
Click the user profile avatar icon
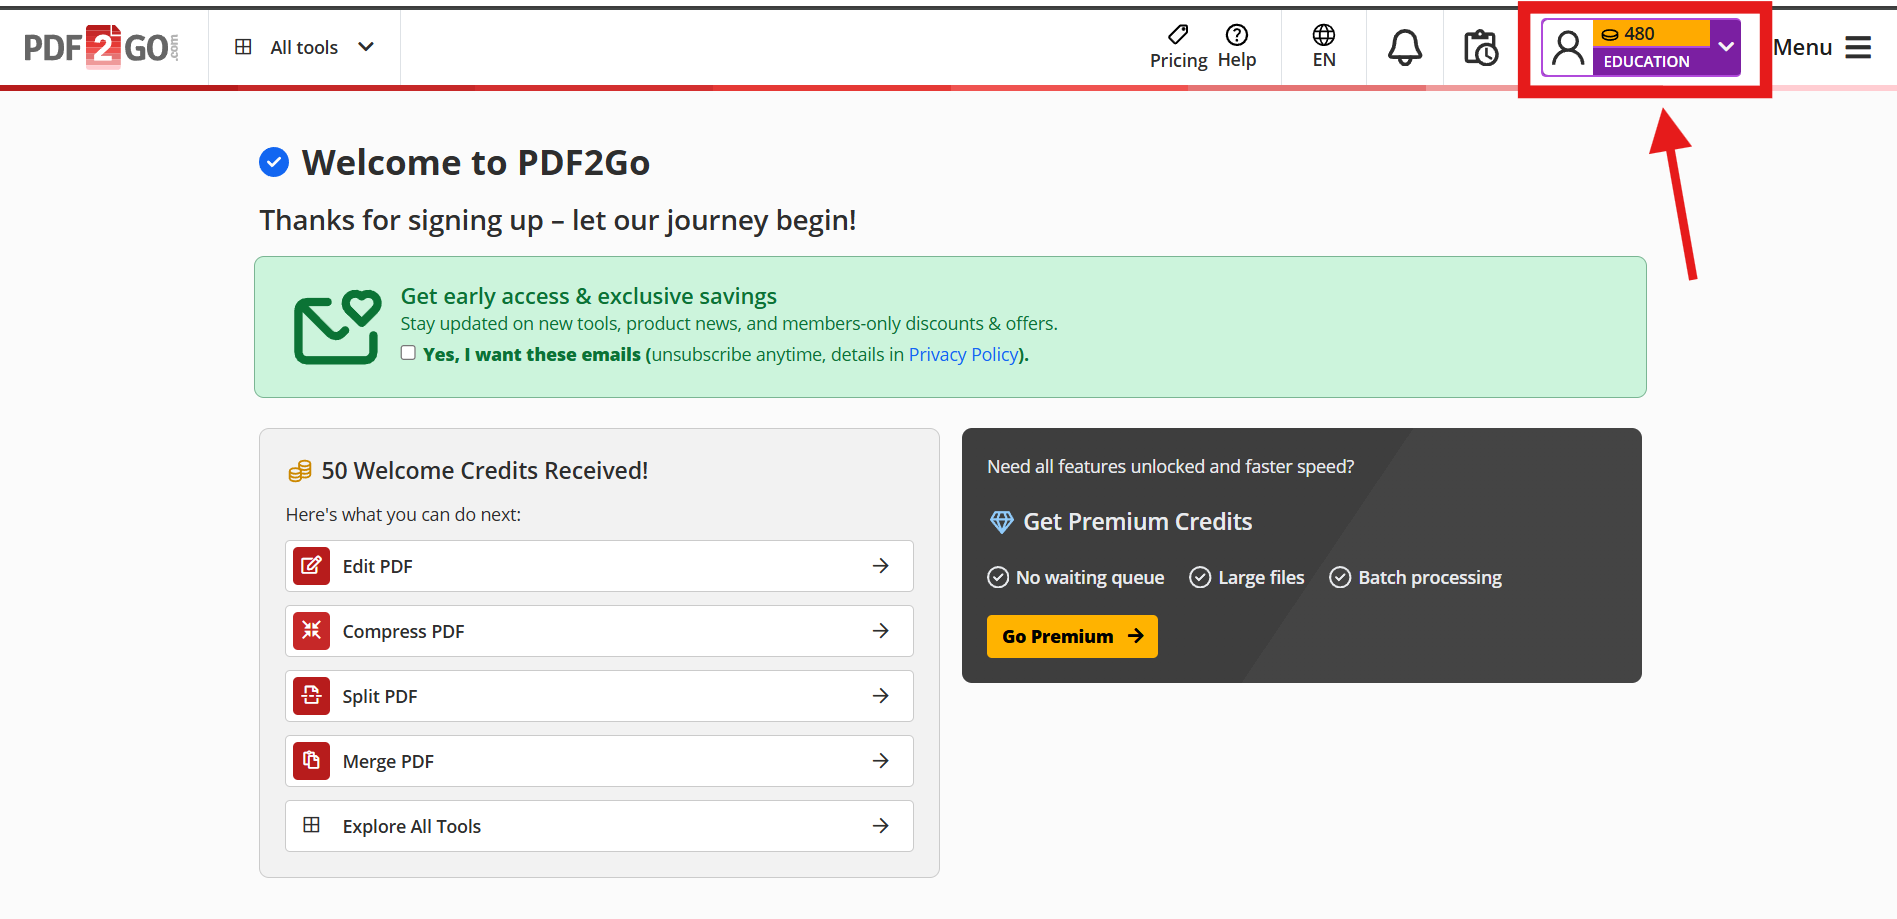1567,48
